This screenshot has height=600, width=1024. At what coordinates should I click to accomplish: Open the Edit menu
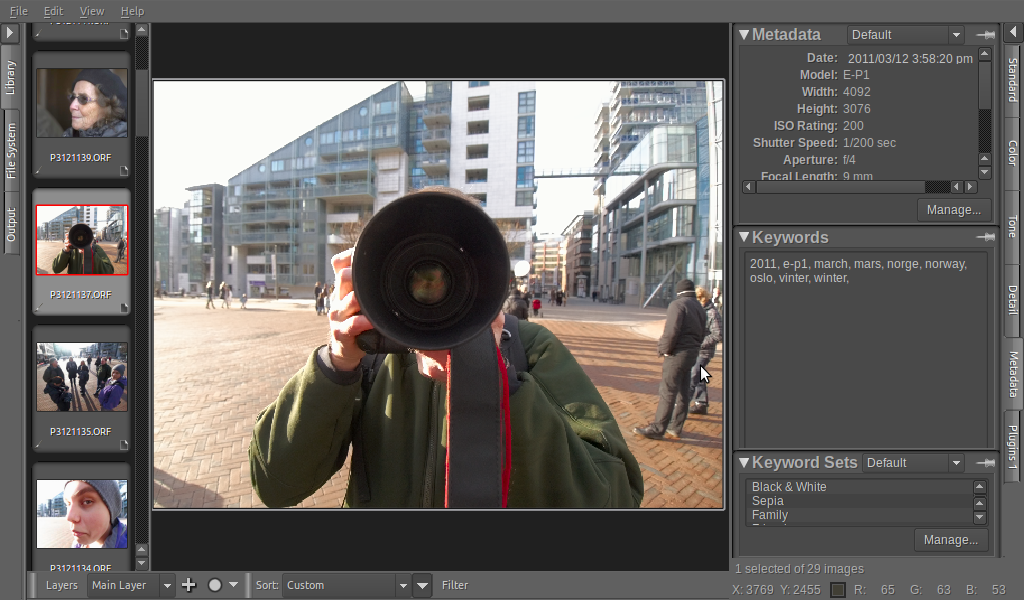coord(54,11)
